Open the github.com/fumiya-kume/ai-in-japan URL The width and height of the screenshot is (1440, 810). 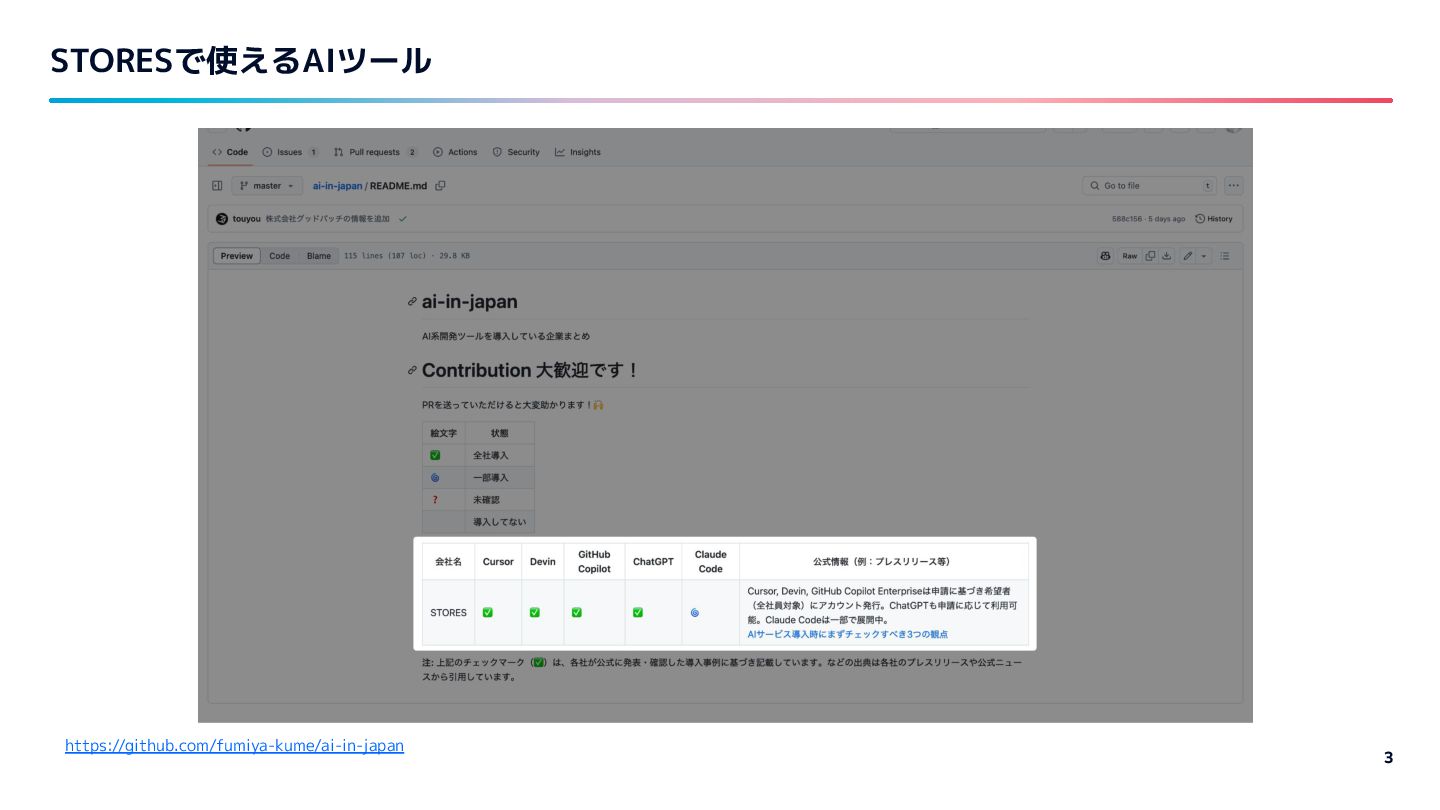[x=234, y=746]
